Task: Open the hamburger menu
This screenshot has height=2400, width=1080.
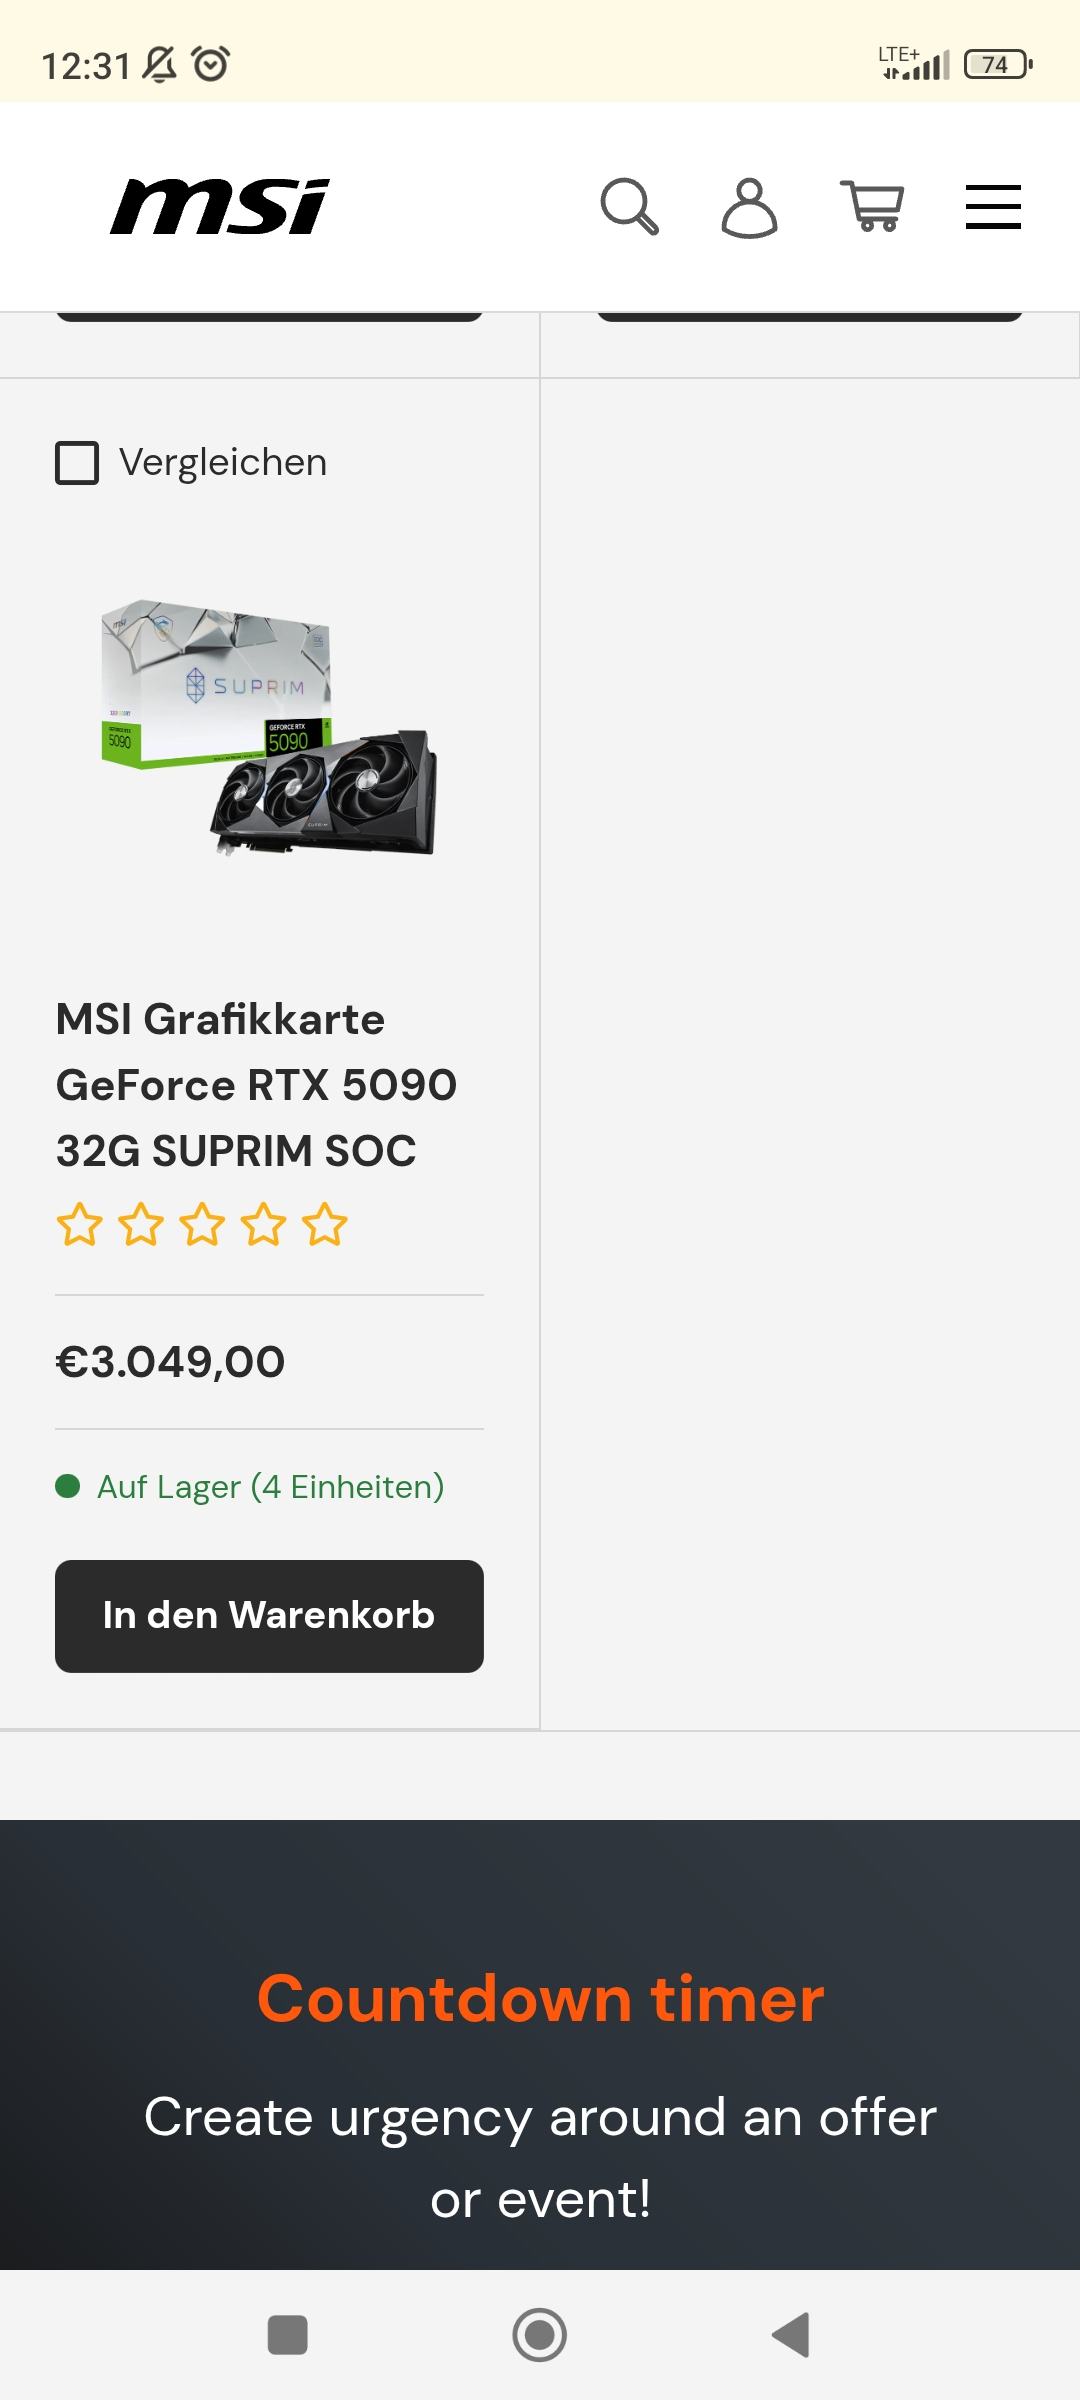Action: pyautogui.click(x=993, y=207)
